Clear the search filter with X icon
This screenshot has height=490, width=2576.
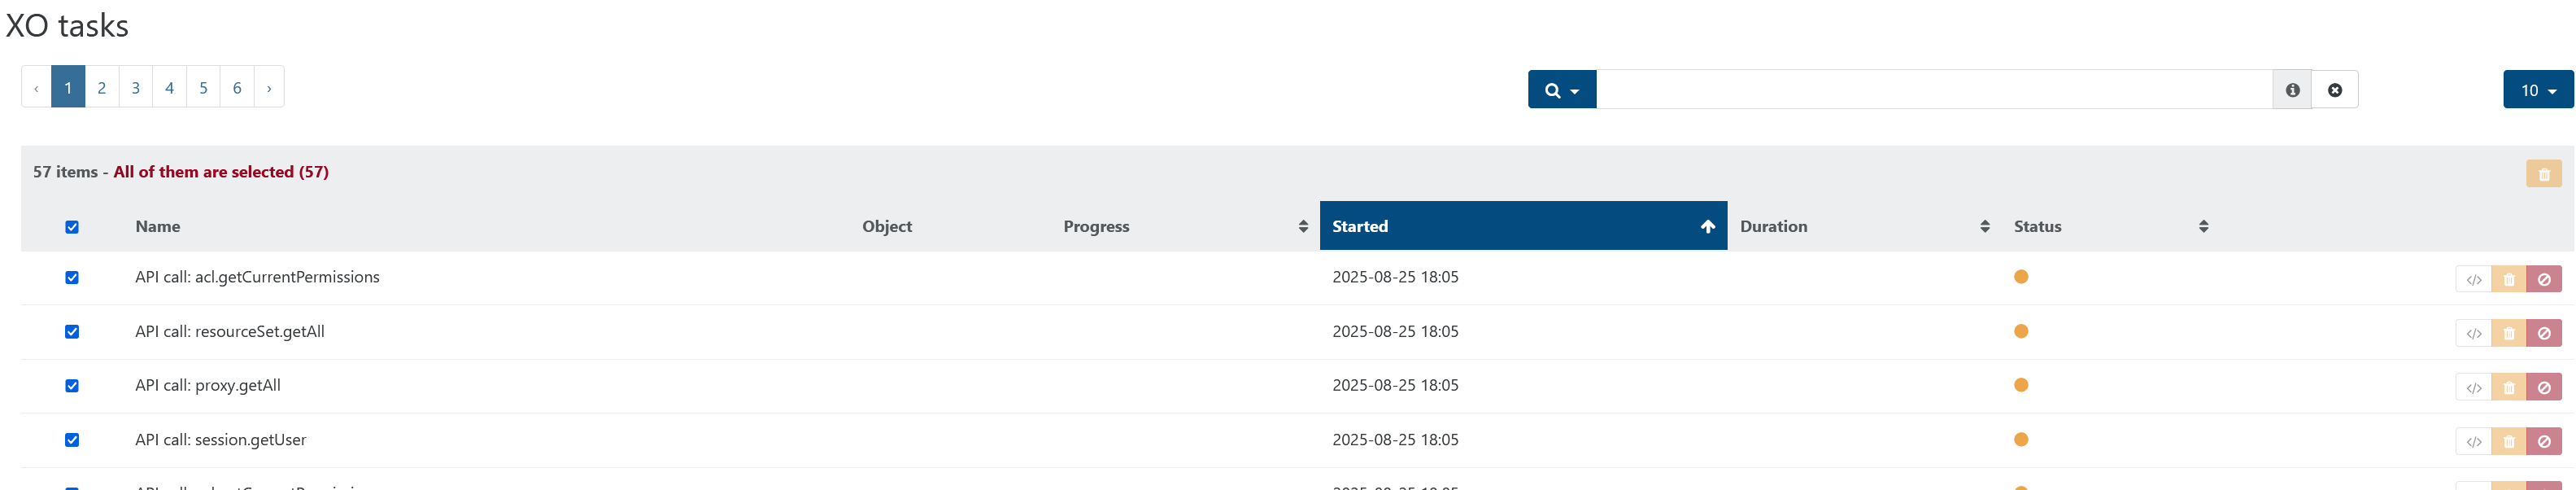[x=2334, y=90]
